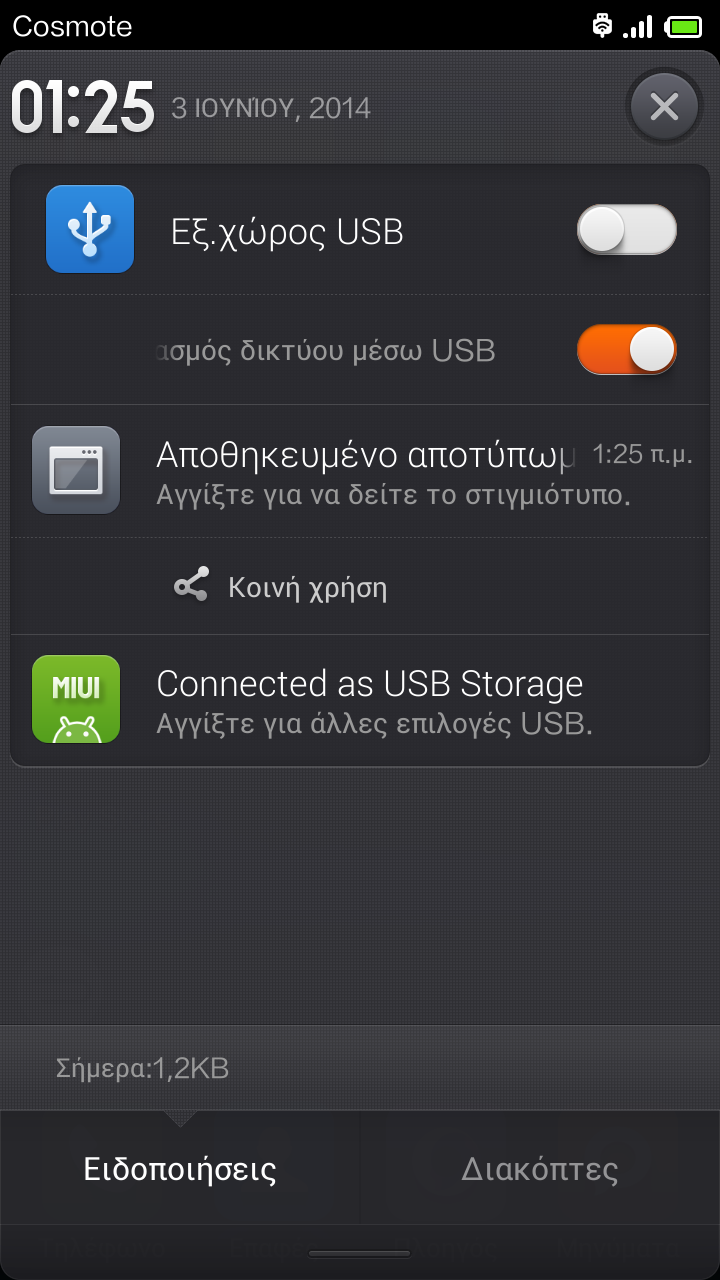Screen dimensions: 720x1280
Task: Tap the green MIUI Android icon
Action: click(x=76, y=699)
